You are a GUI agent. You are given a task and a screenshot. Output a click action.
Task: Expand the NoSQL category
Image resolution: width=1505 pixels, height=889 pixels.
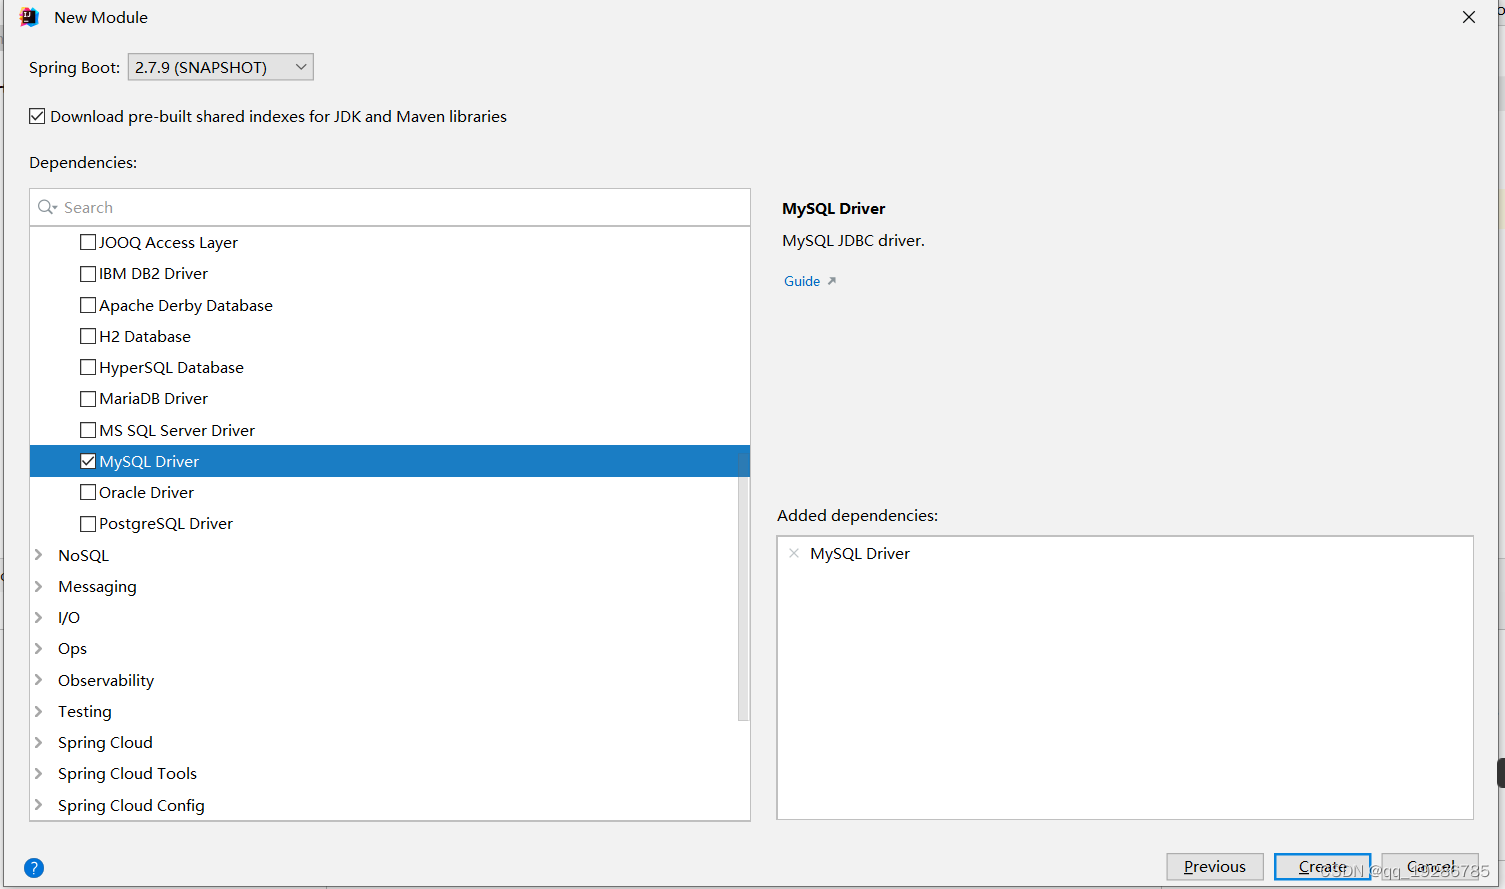39,555
